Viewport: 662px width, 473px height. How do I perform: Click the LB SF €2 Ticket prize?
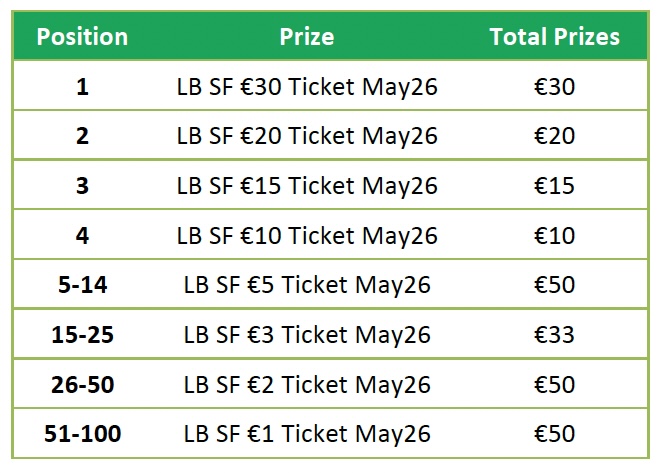pos(307,384)
